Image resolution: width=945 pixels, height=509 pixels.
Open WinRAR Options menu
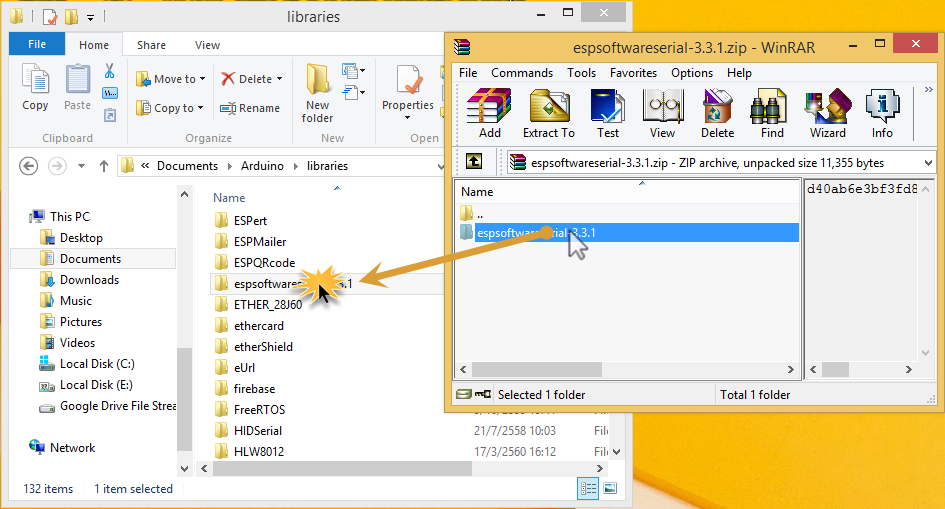tap(692, 73)
